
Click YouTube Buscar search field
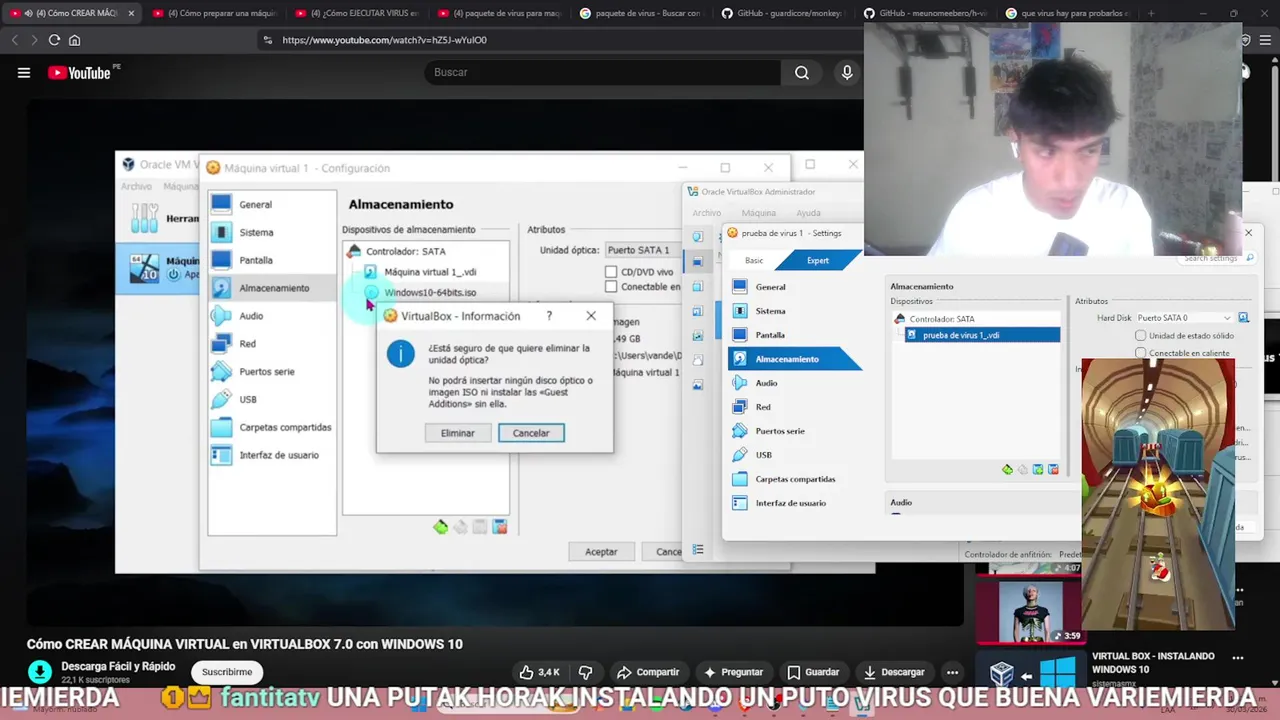coord(603,72)
